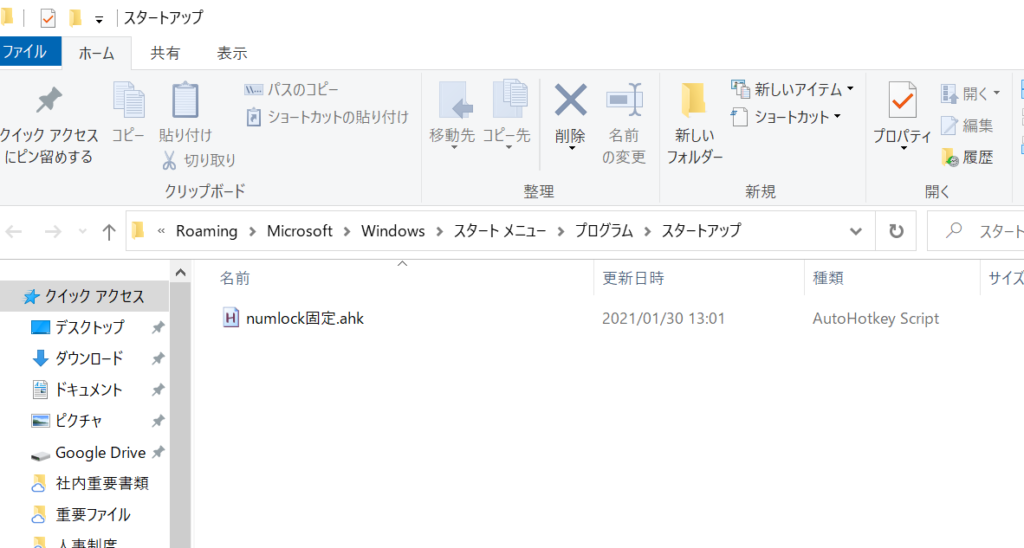The image size is (1024, 548).
Task: Click the プロパティ (Properties) icon
Action: coord(902,100)
